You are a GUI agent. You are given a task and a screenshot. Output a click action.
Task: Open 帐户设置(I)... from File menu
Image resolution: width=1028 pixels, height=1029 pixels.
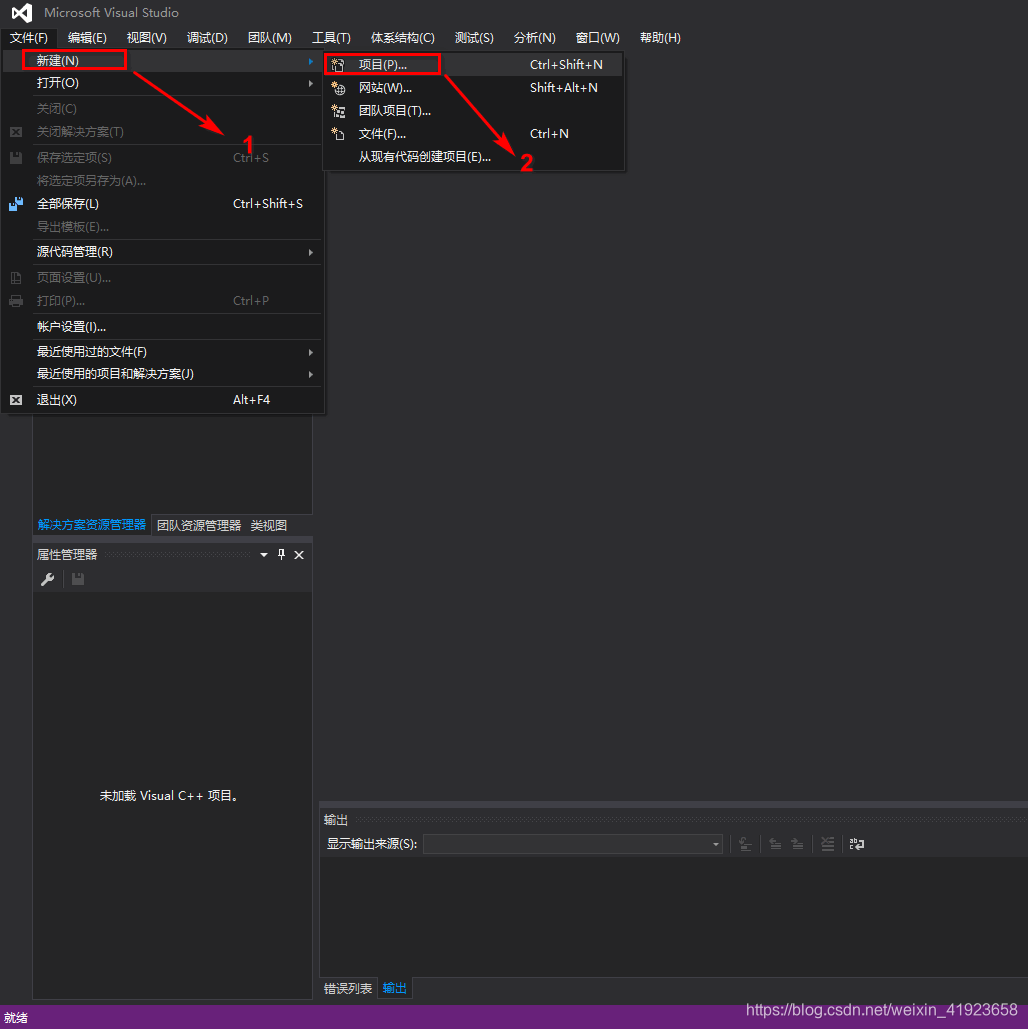coord(162,326)
